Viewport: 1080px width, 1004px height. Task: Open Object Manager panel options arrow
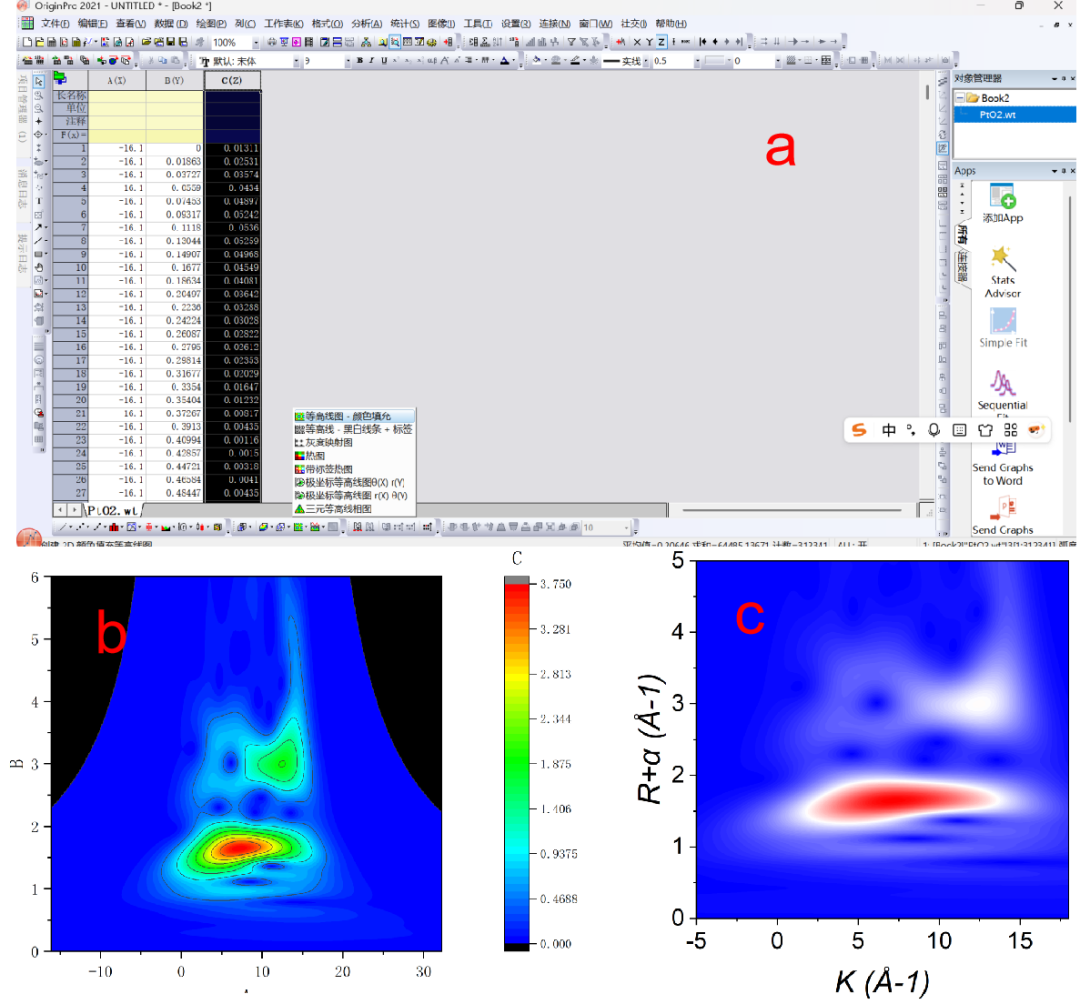tap(1055, 79)
